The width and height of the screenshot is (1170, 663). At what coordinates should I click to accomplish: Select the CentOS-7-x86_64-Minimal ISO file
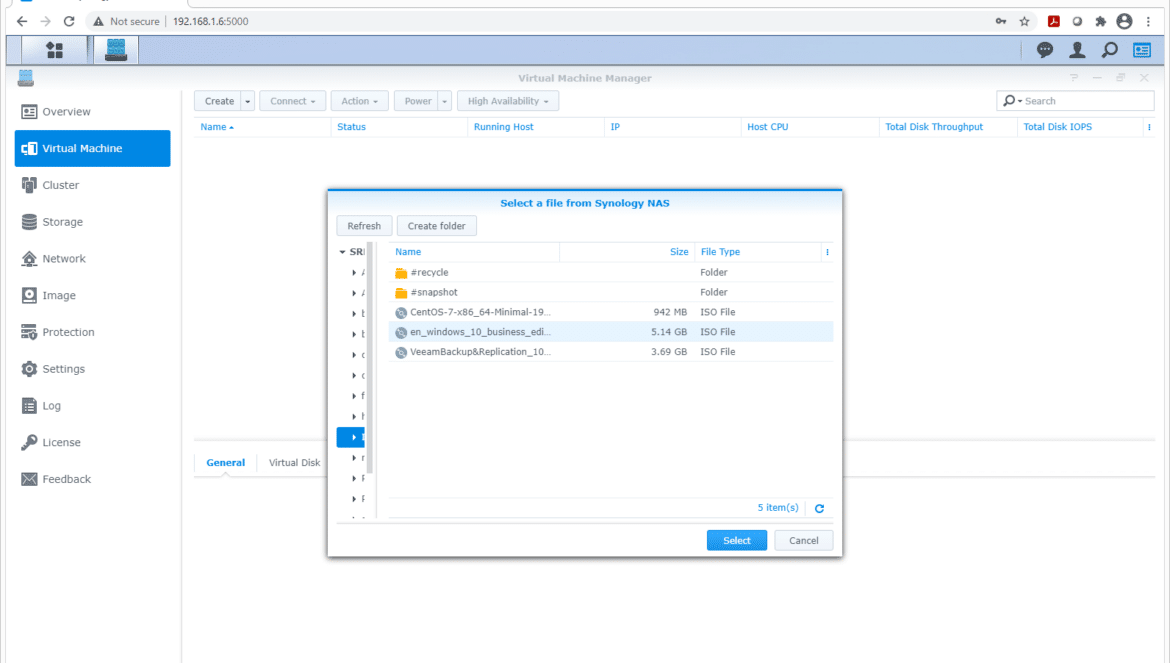610,312
